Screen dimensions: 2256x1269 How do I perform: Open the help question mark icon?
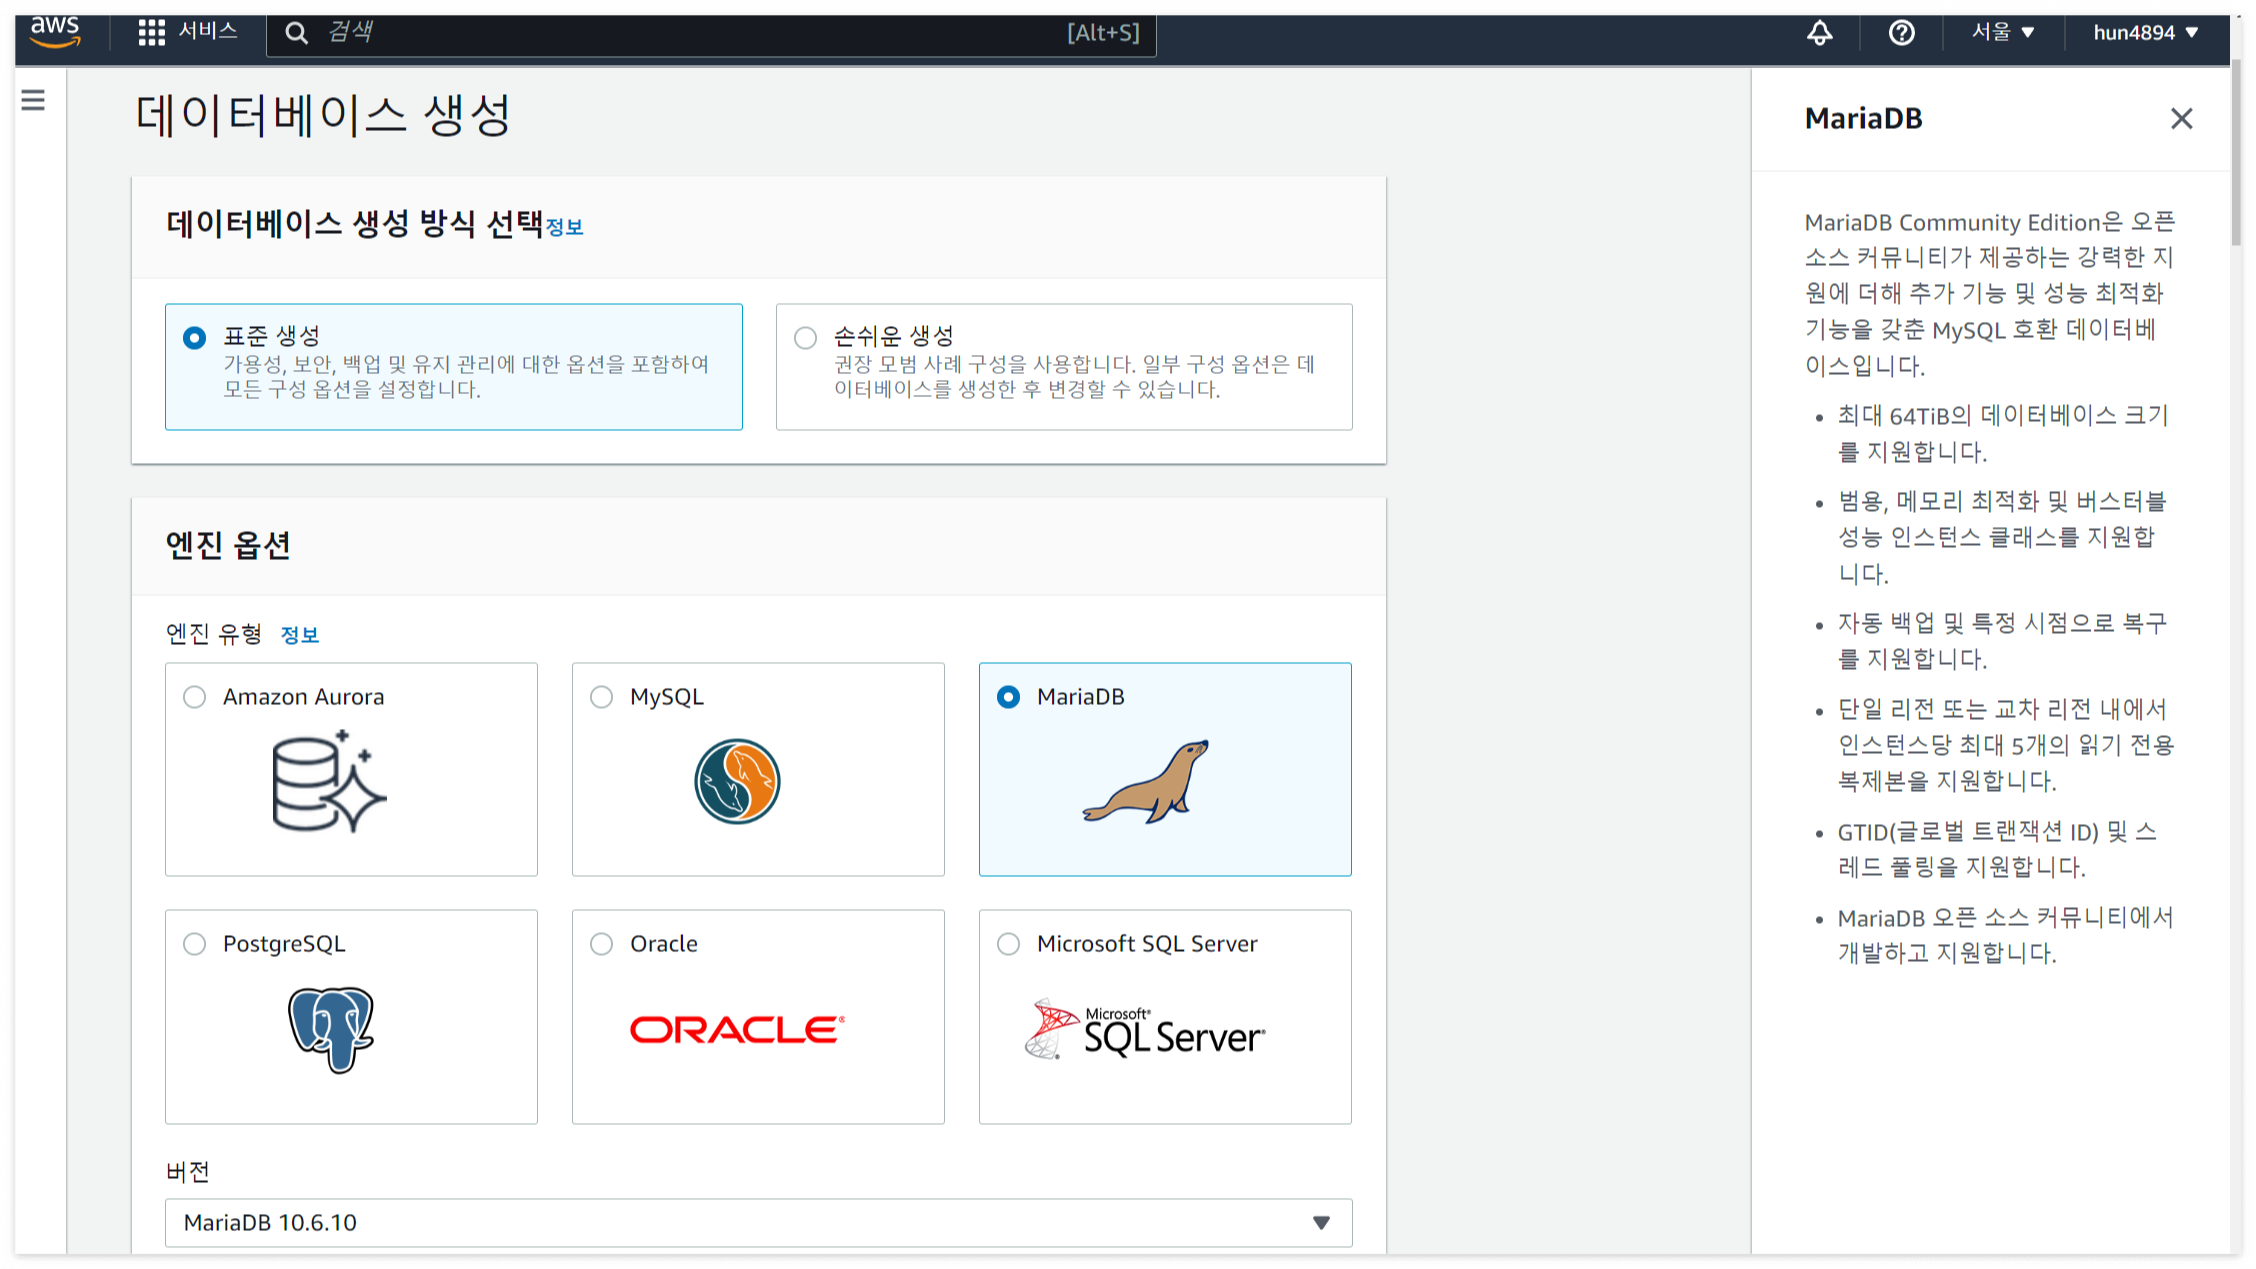coord(1901,33)
